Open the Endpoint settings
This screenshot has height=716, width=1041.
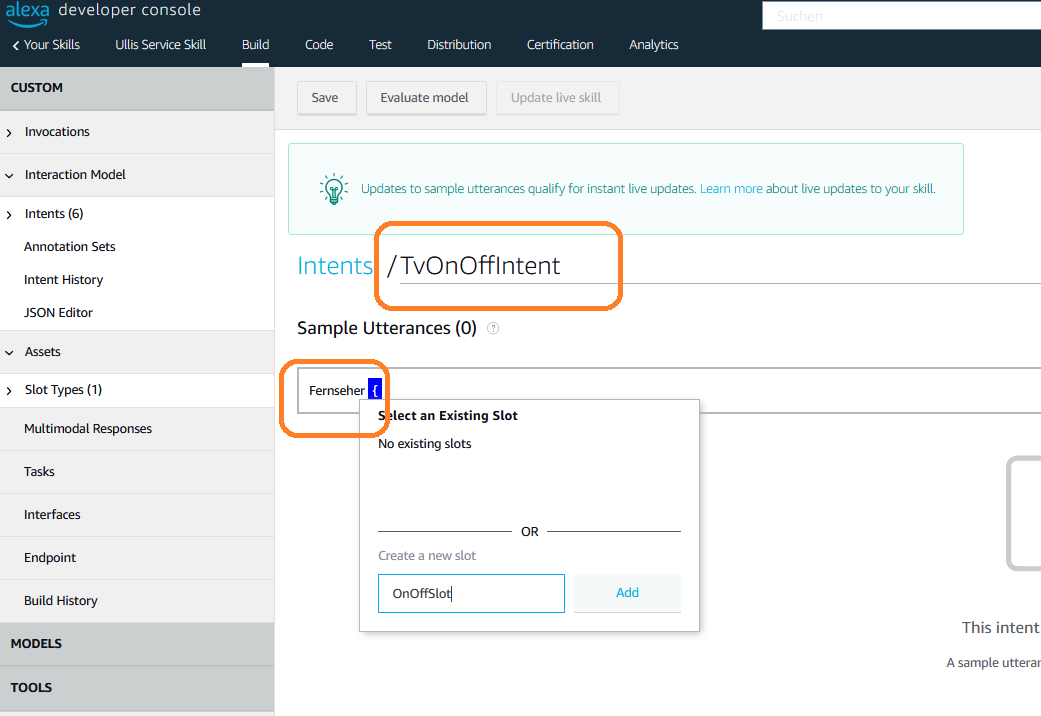50,557
